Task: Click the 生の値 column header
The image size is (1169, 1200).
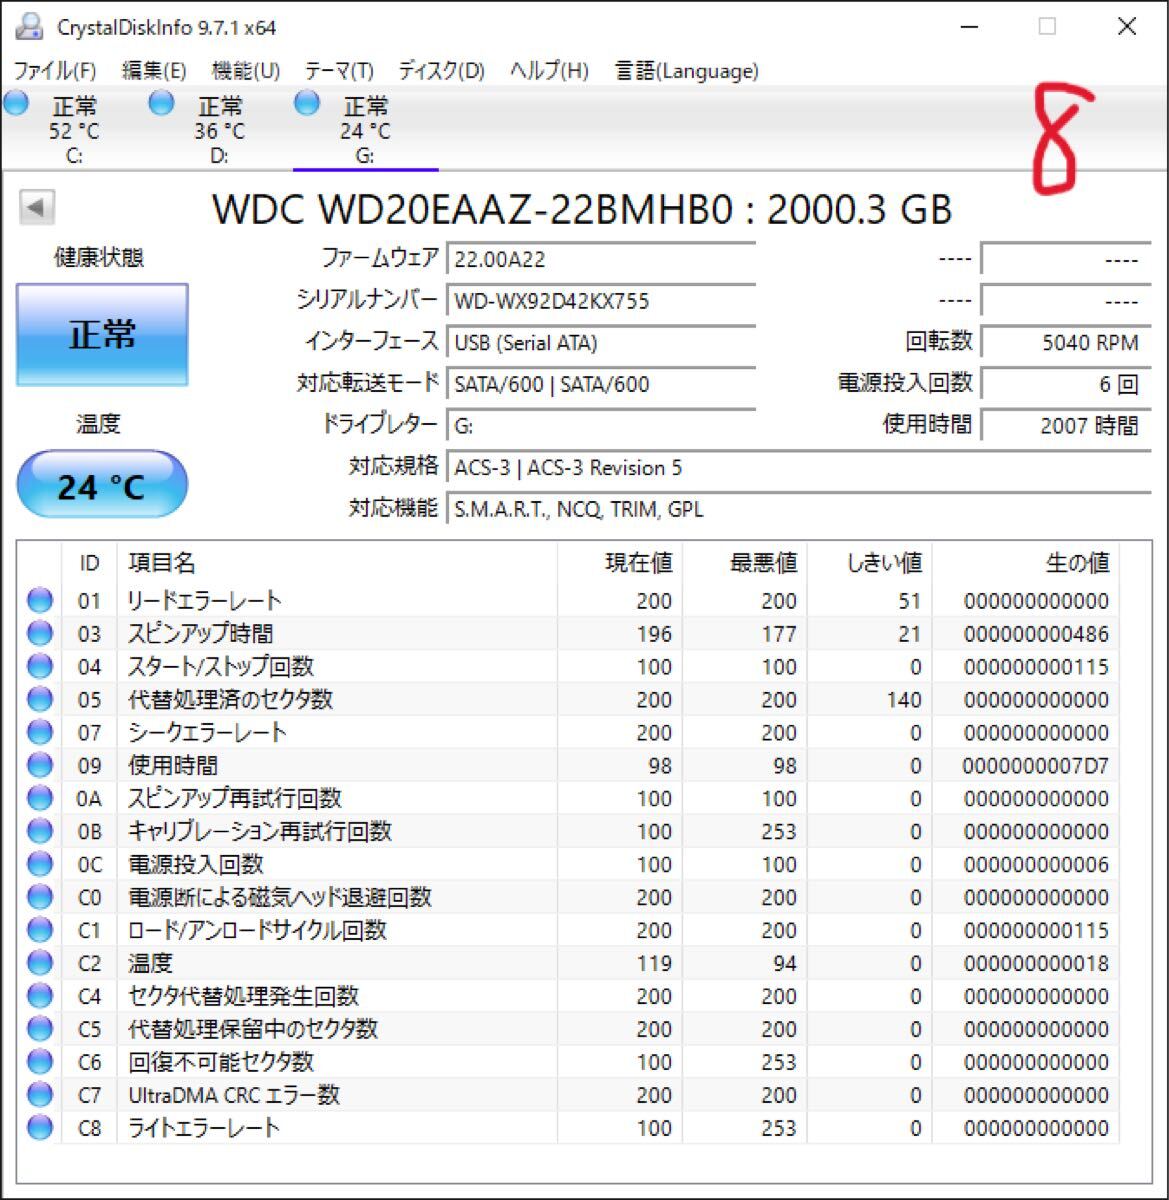Action: tap(1028, 563)
